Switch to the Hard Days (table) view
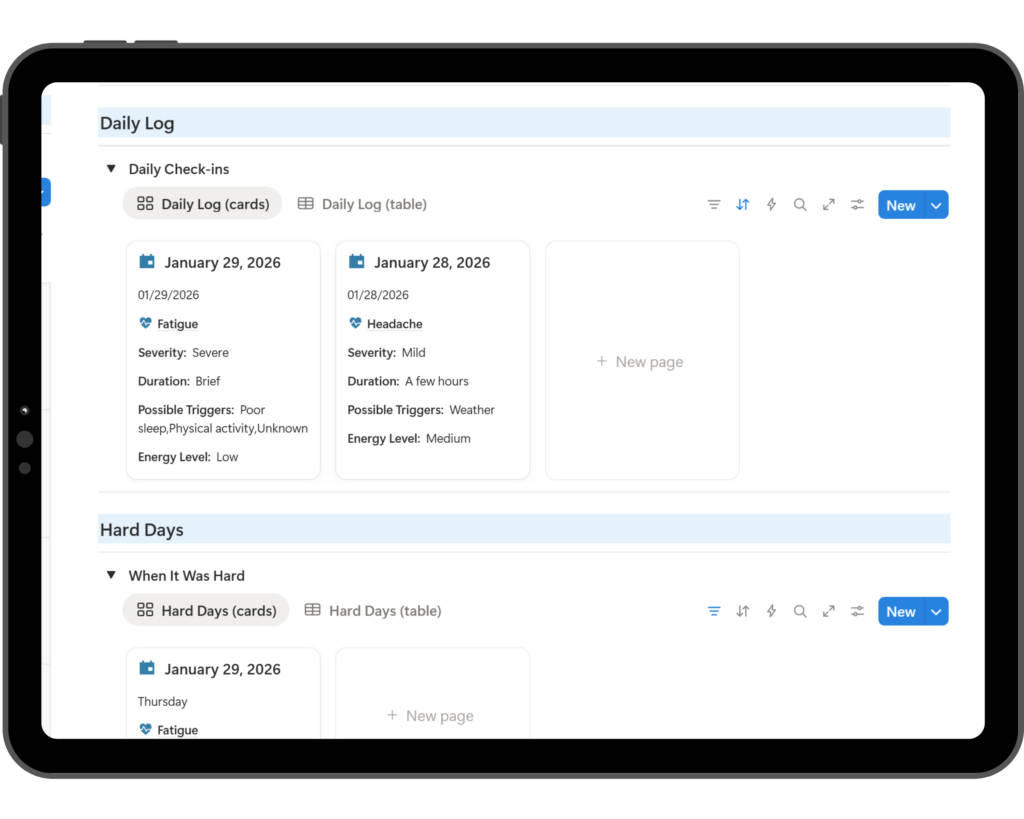The width and height of the screenshot is (1024, 819). pos(372,611)
